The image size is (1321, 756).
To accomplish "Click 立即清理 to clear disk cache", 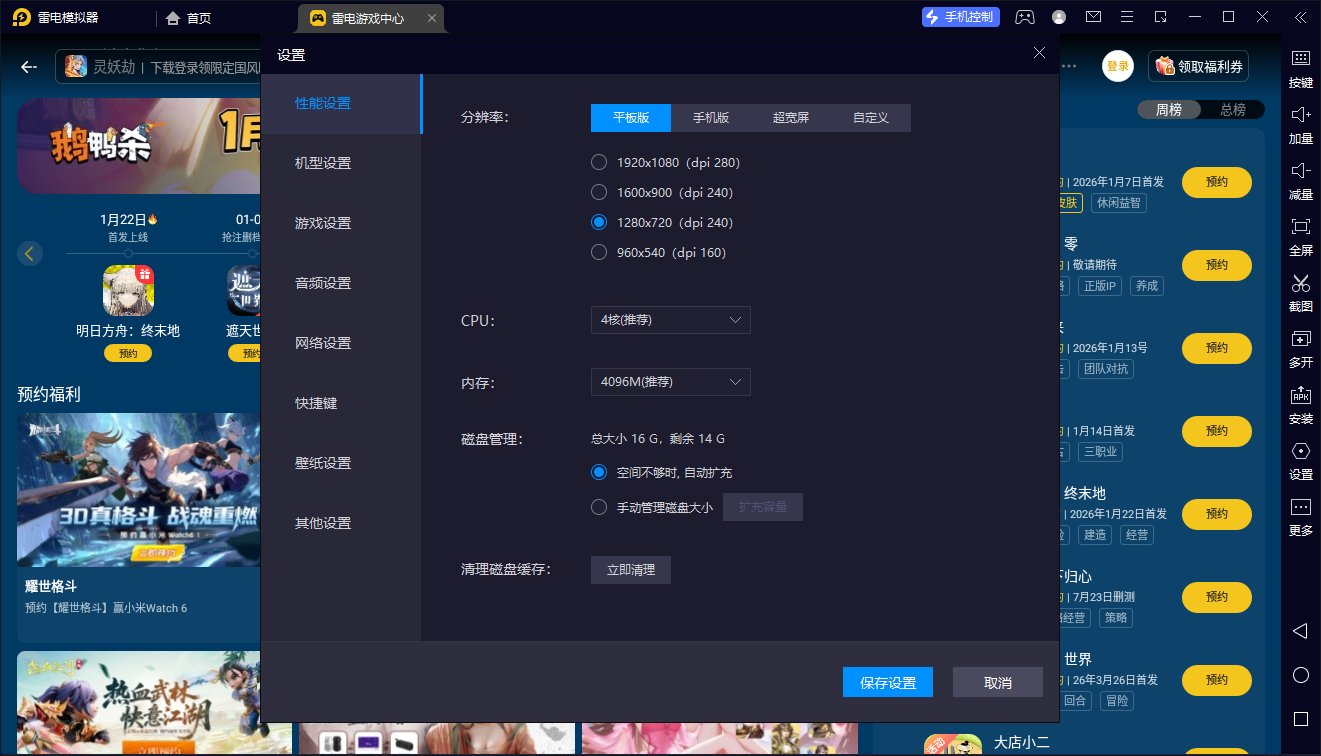I will pos(630,570).
